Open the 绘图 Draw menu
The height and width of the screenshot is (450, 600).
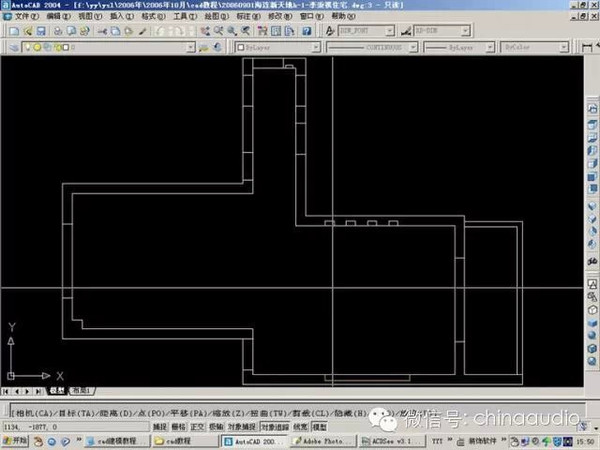point(217,16)
